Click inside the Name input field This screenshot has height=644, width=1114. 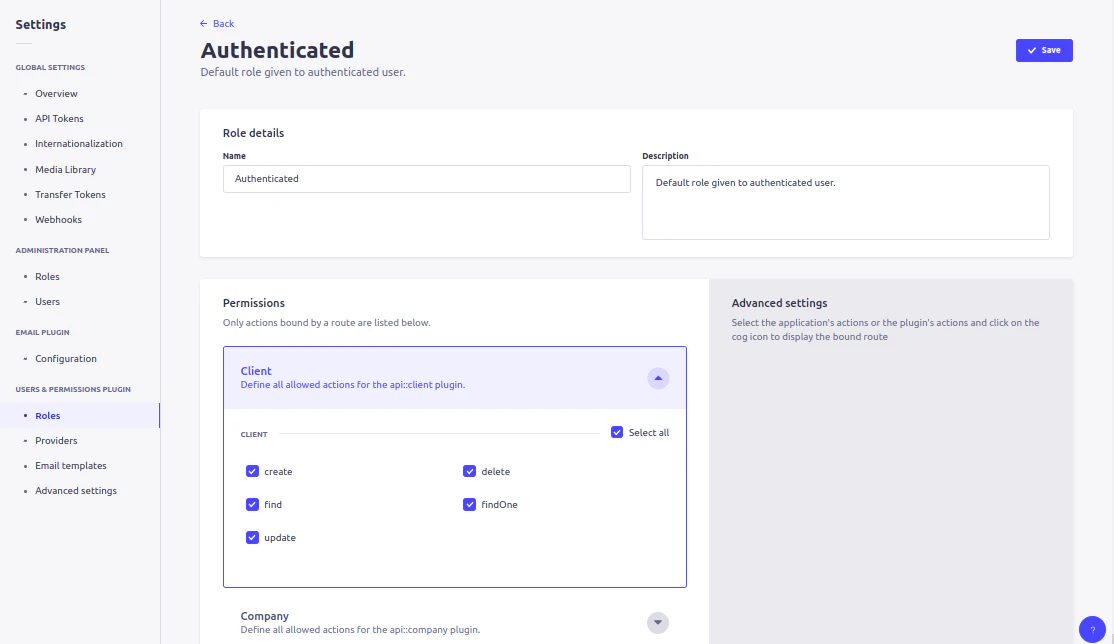(x=426, y=178)
